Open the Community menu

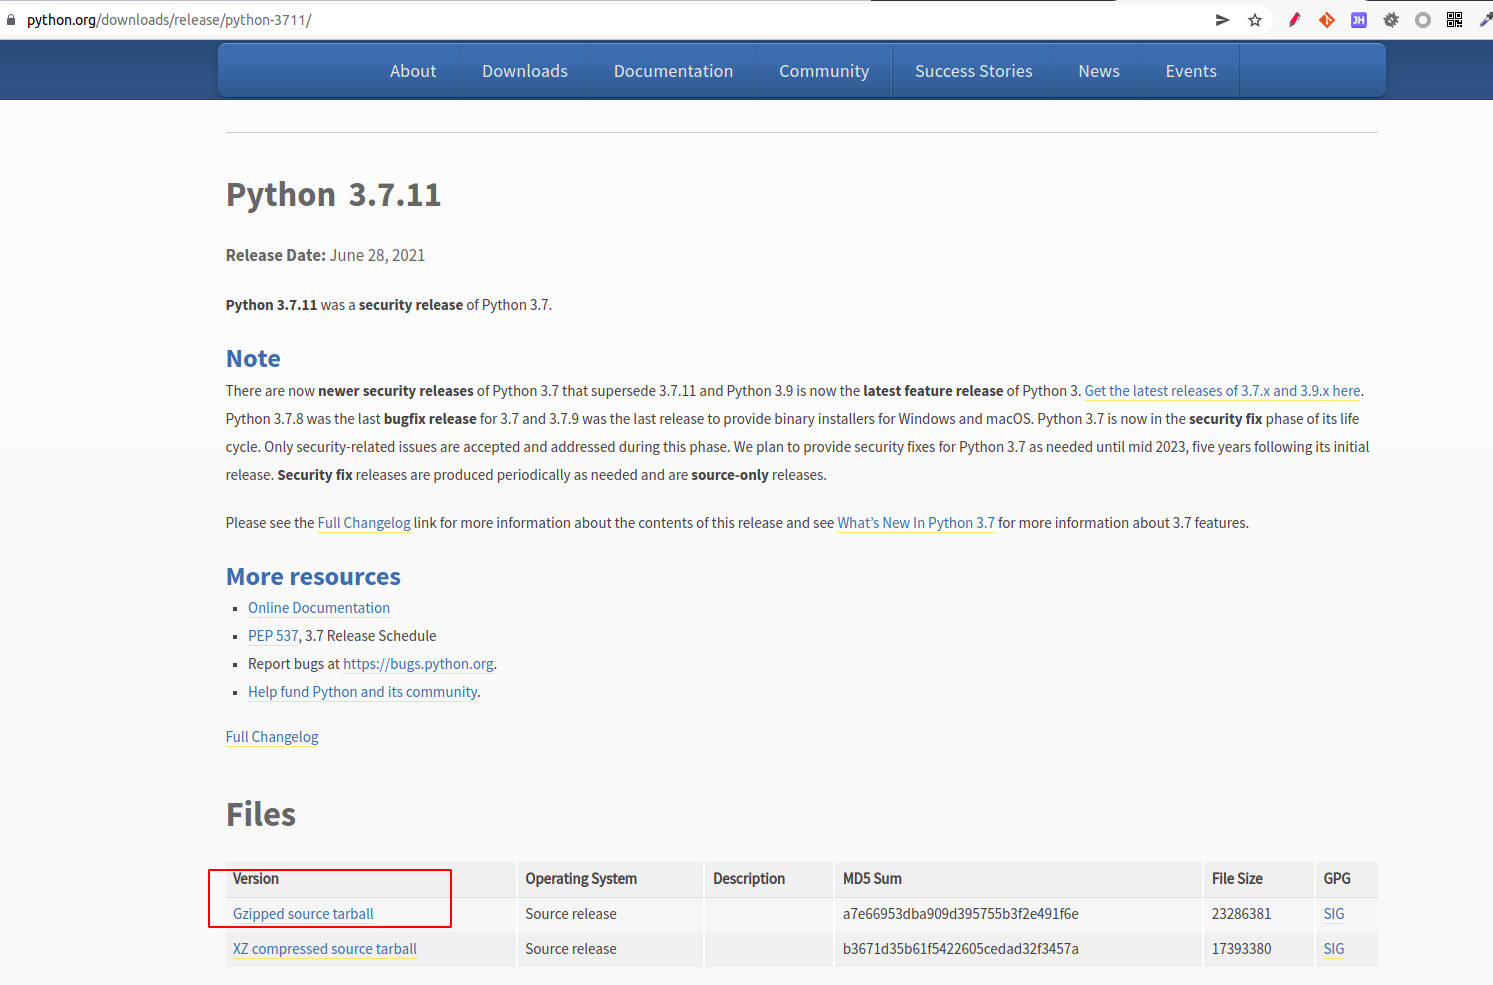(824, 71)
